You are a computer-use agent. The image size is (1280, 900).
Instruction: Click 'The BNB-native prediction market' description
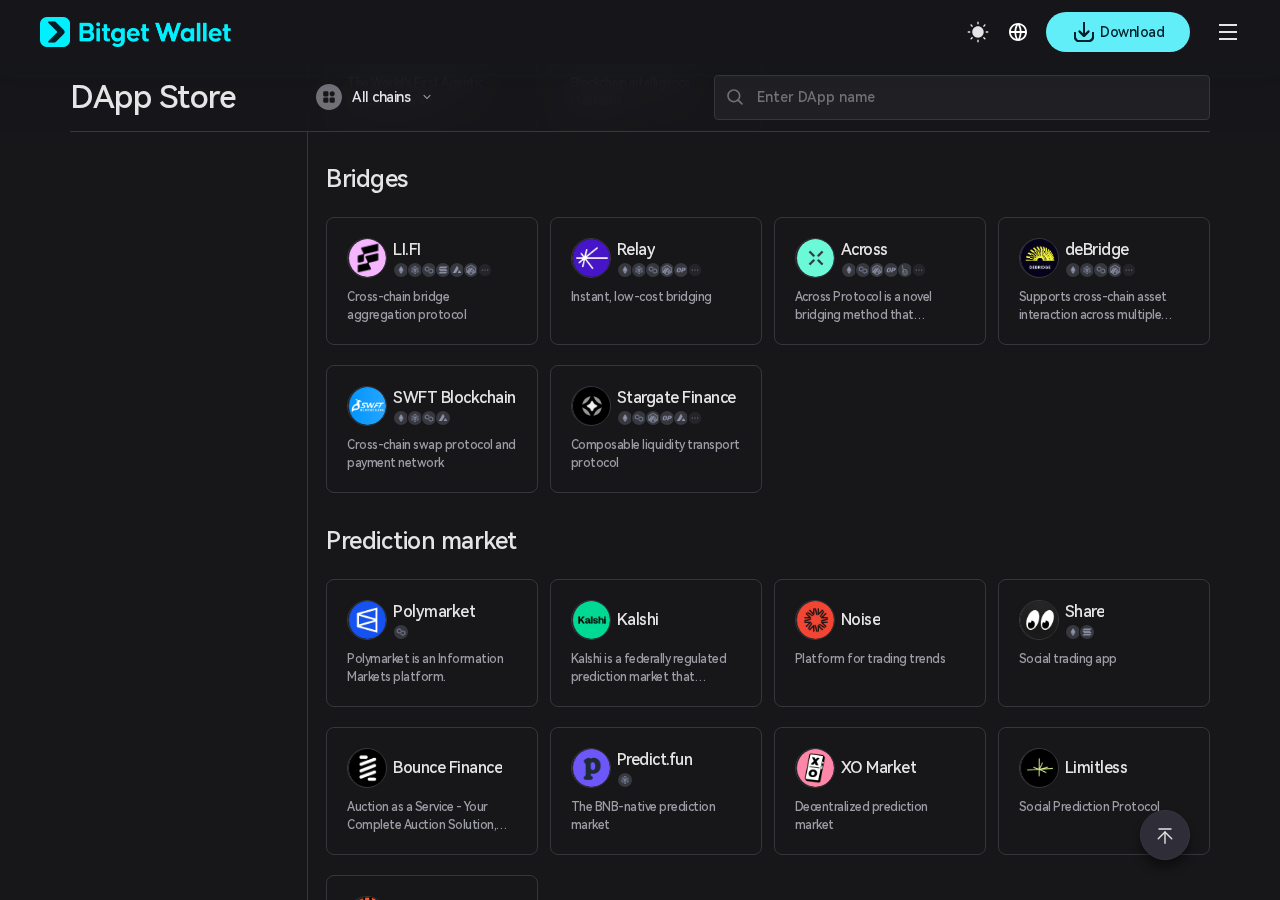tap(643, 815)
